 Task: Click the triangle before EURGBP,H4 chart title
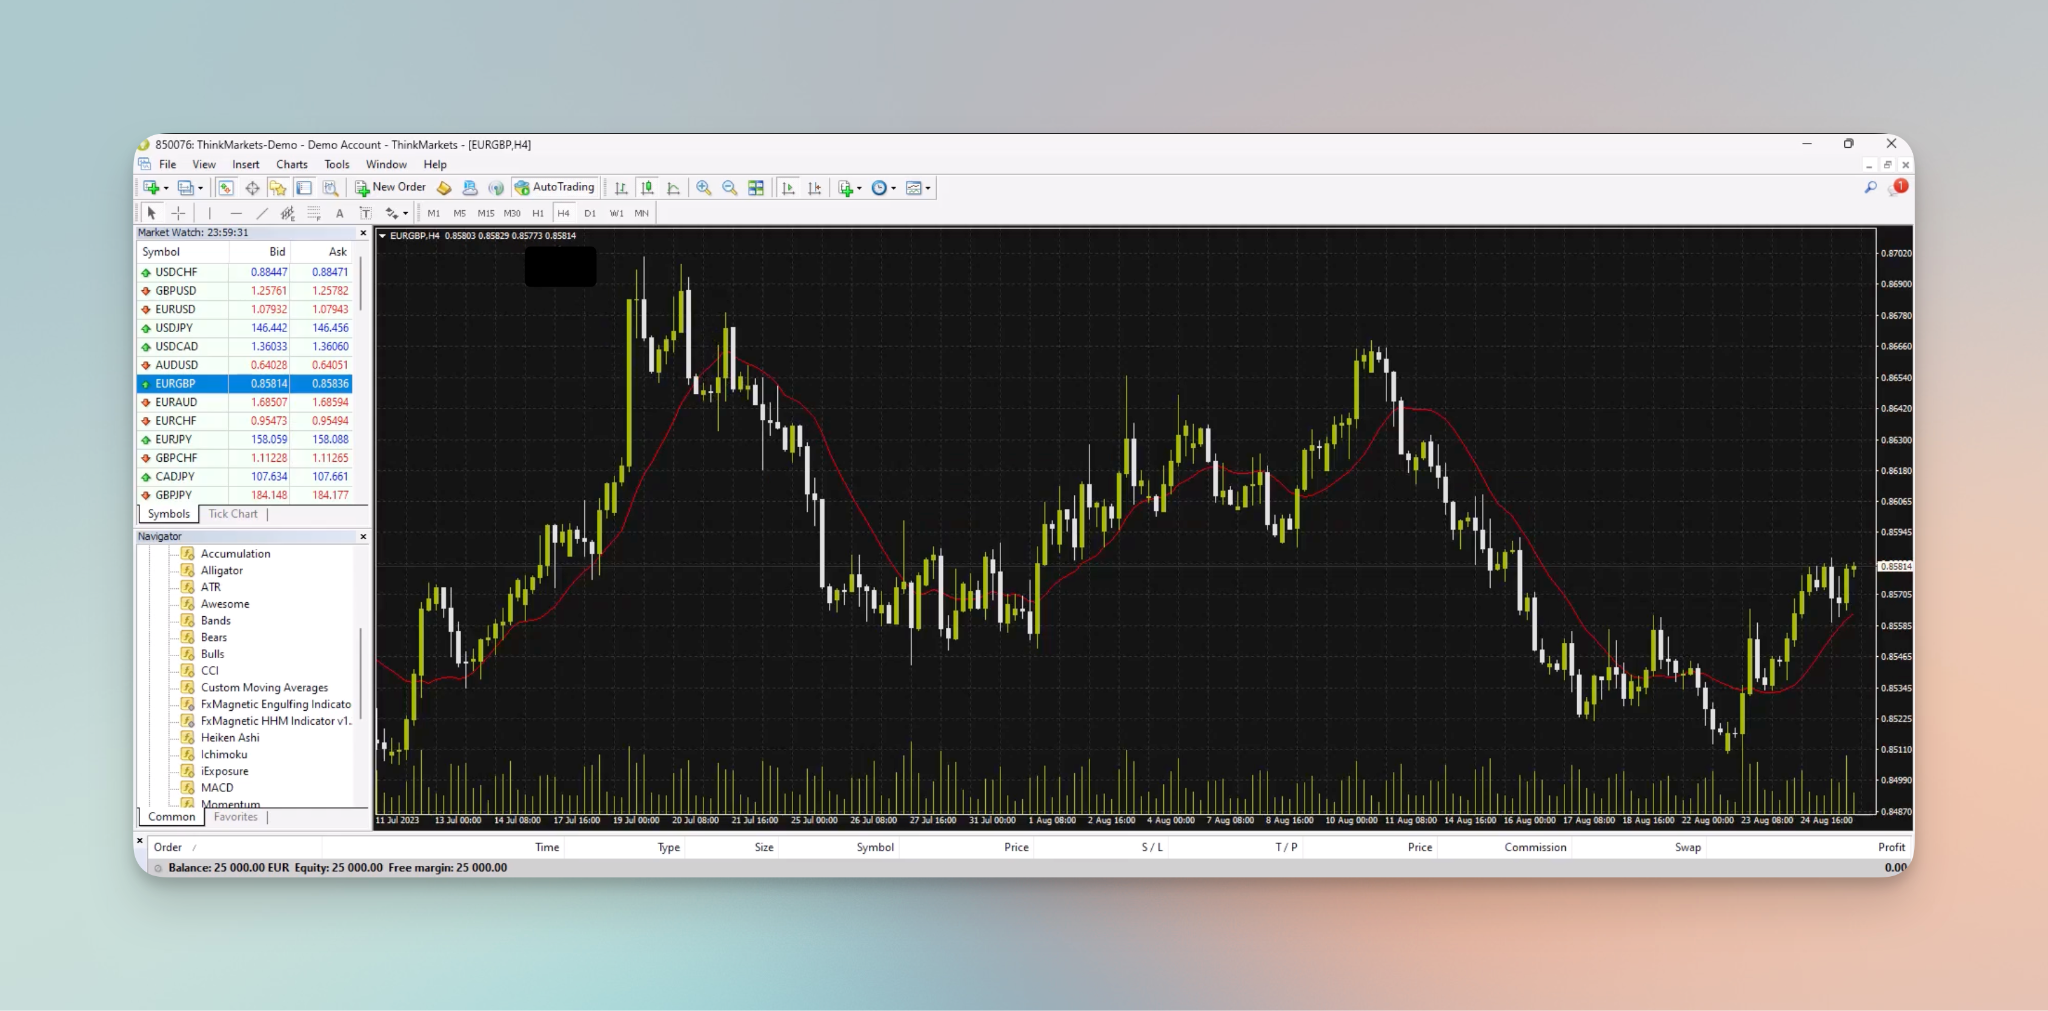tap(382, 236)
